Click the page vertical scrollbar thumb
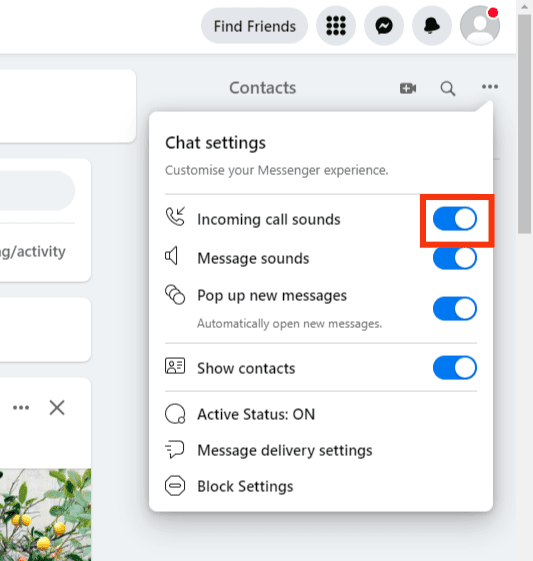Viewport: 533px width, 561px height. pyautogui.click(x=524, y=124)
